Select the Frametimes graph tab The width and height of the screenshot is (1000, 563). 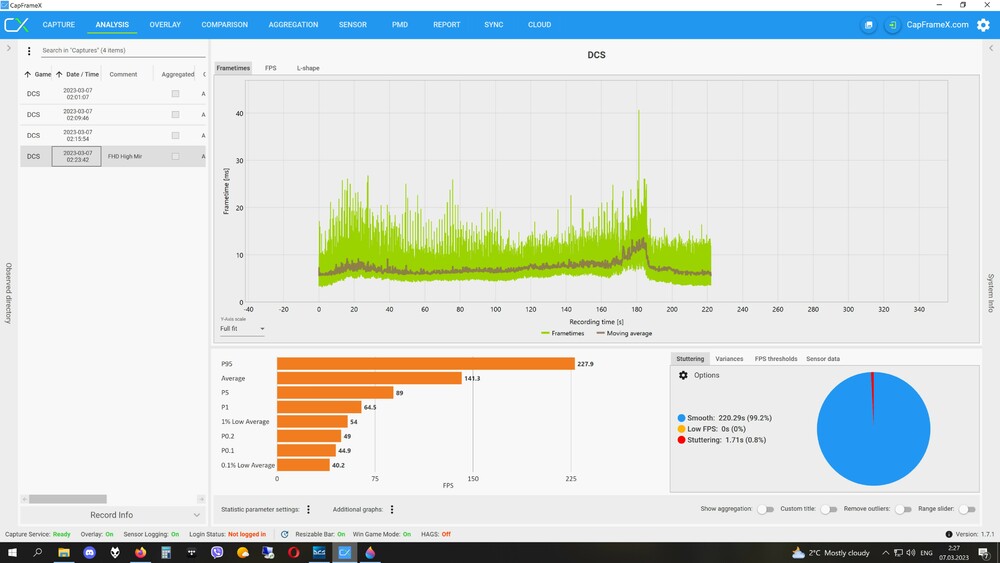tap(233, 68)
